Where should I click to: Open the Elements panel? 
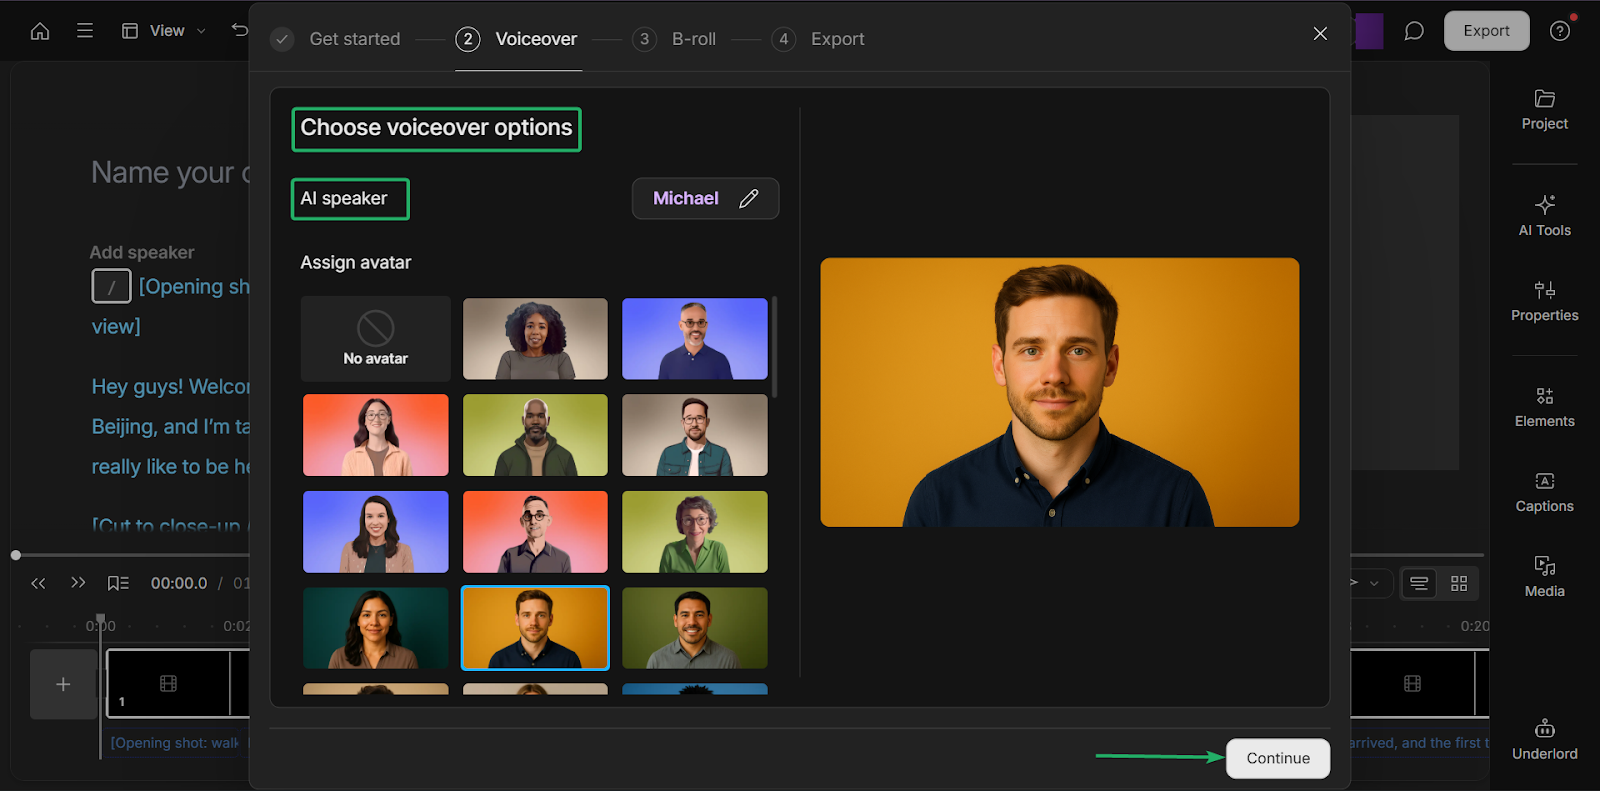1544,407
